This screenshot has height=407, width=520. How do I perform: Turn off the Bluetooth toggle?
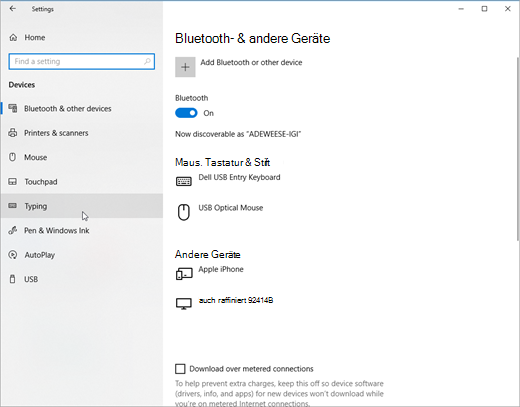click(186, 113)
